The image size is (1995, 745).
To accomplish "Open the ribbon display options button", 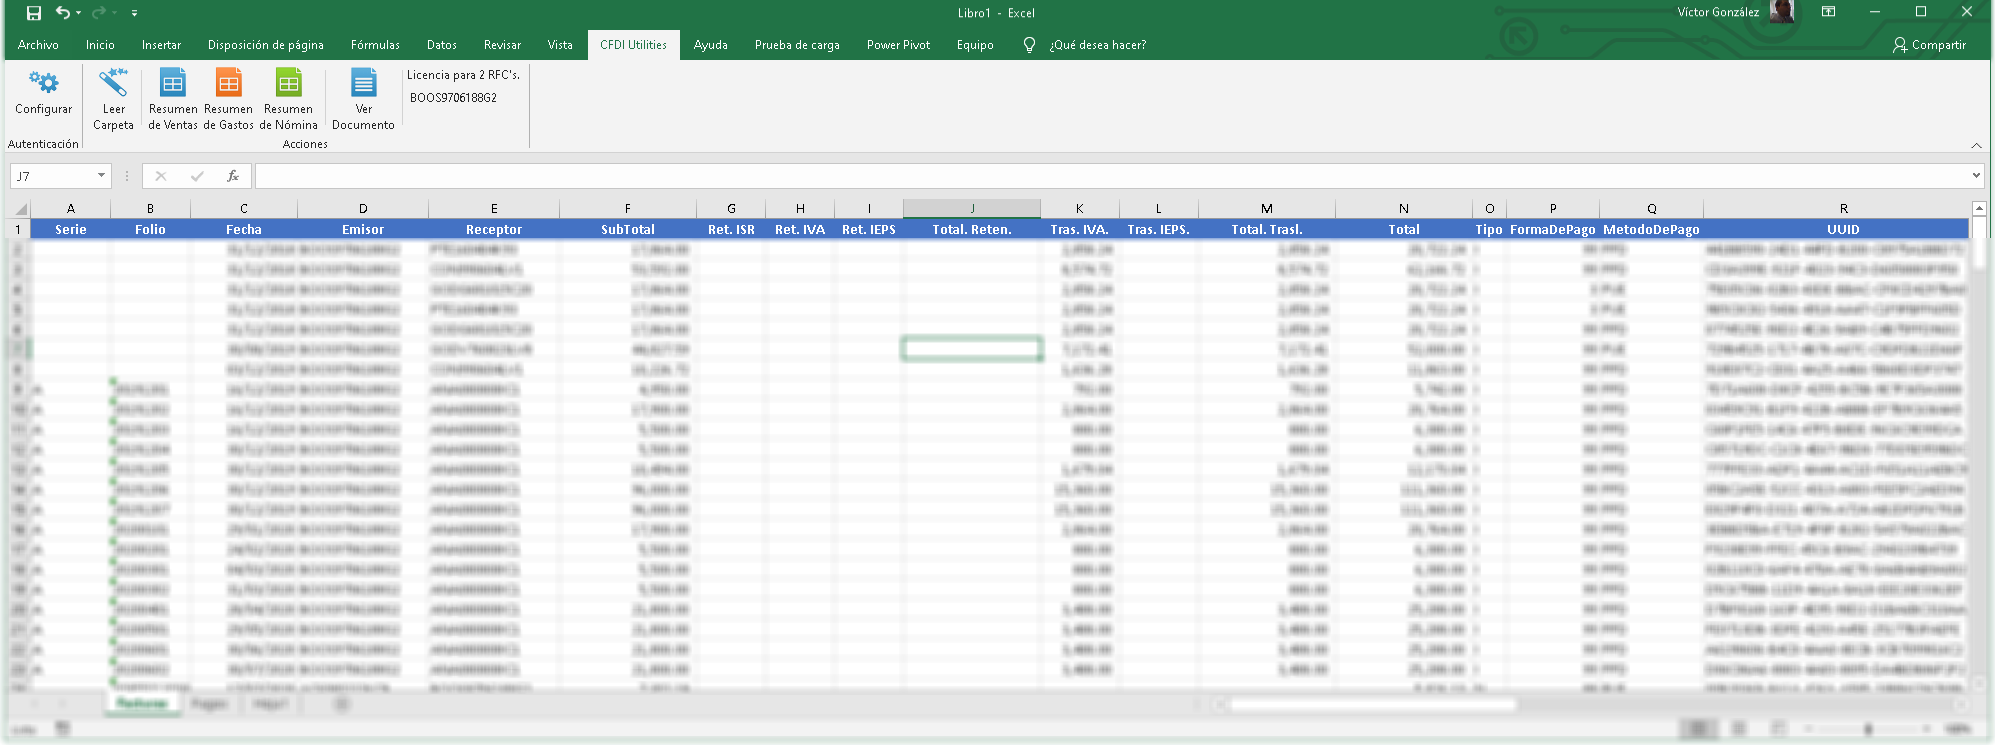I will click(x=1828, y=13).
